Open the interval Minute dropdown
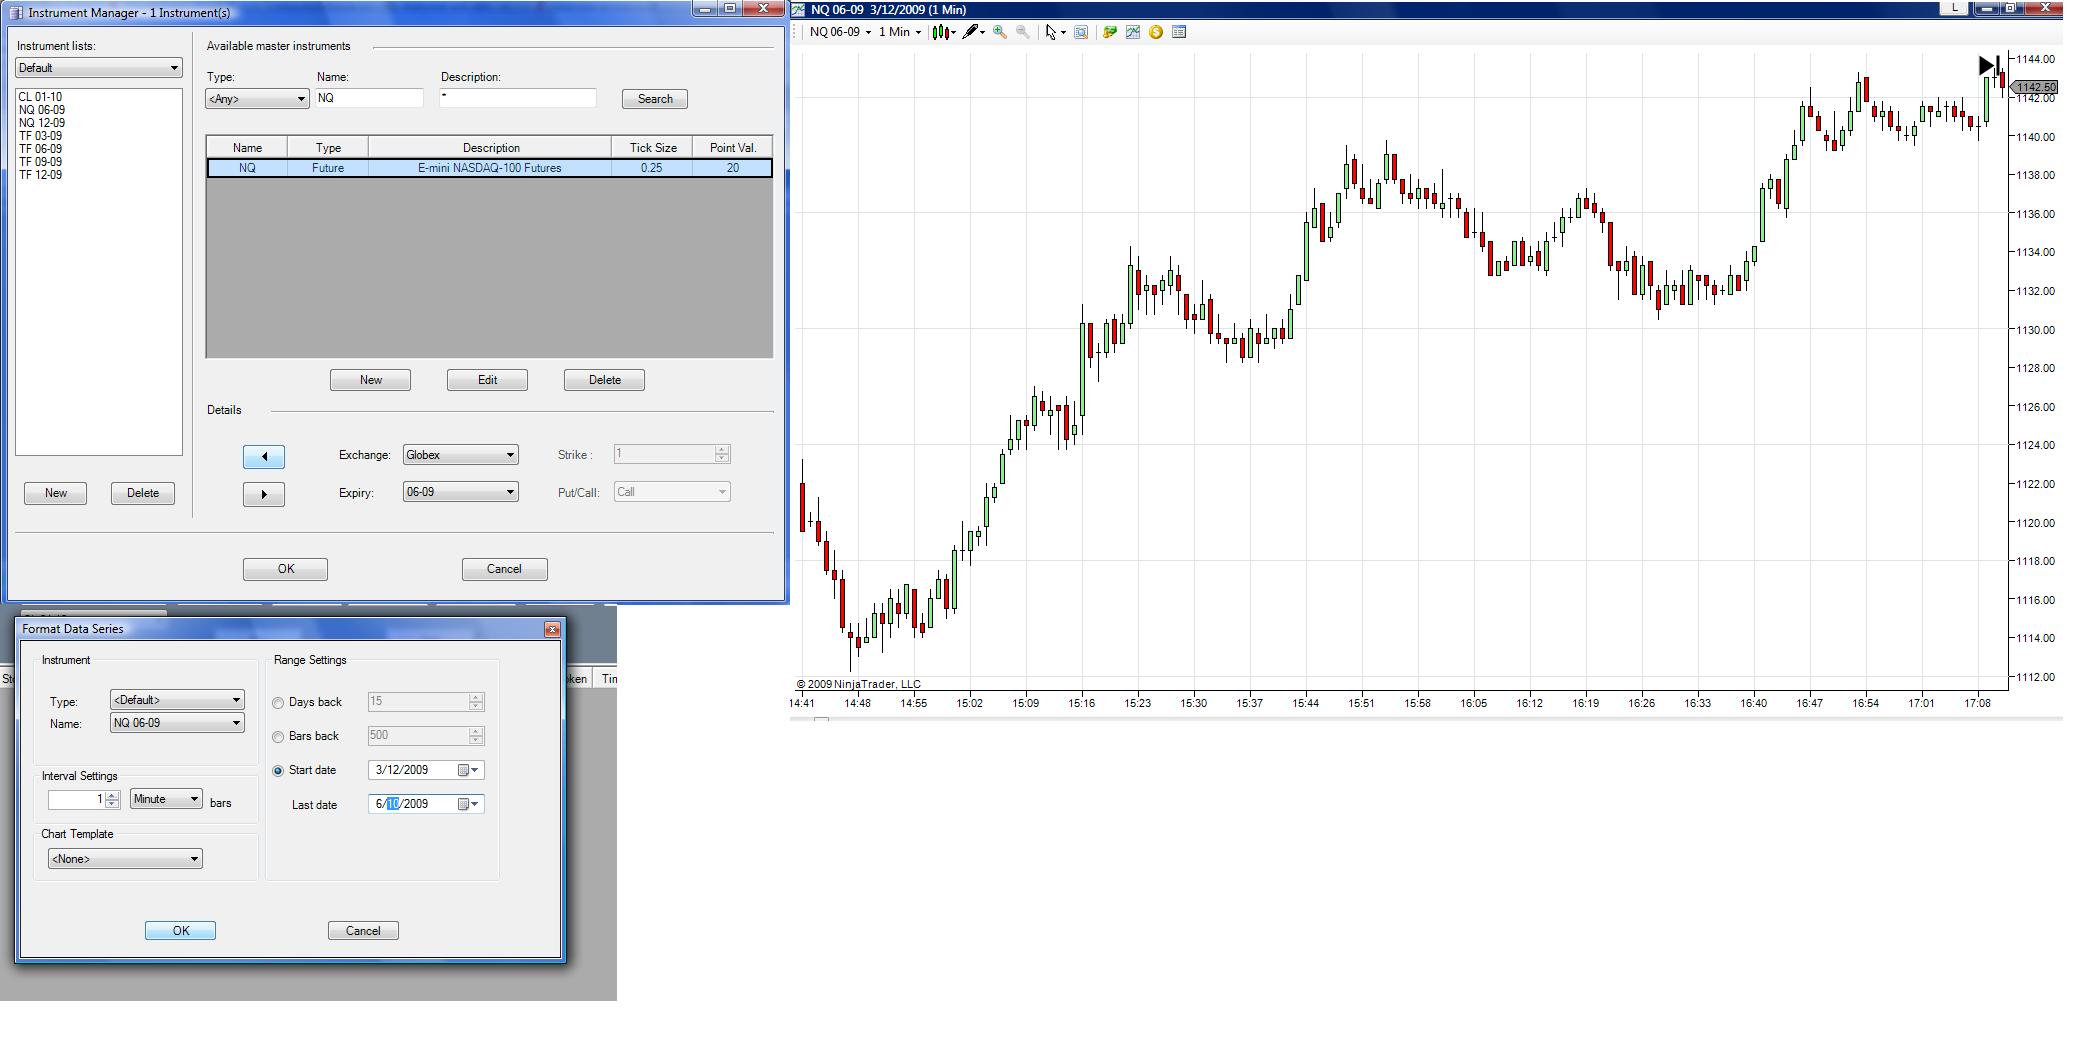The width and height of the screenshot is (2091, 1043). tap(166, 799)
